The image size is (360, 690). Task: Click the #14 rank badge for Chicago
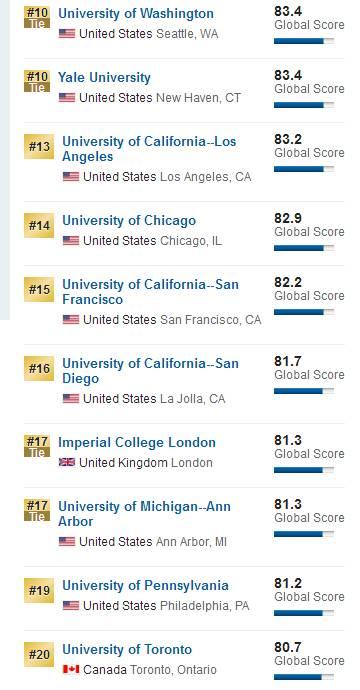[39, 225]
